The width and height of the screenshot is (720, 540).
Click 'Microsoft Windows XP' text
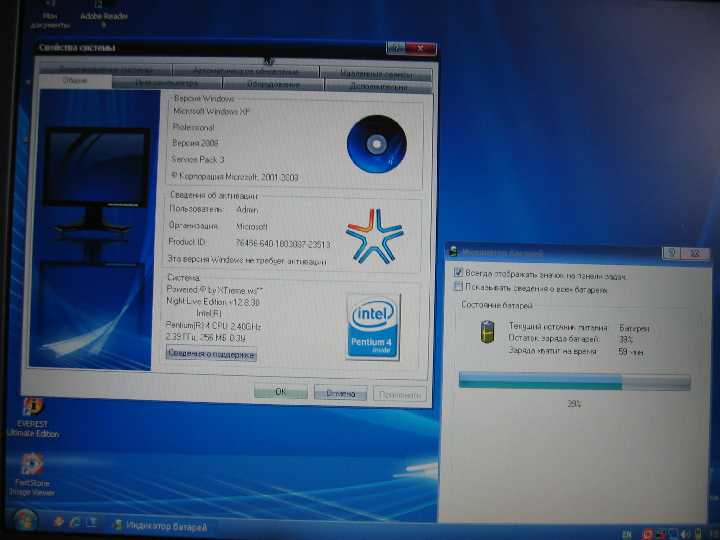[x=211, y=111]
